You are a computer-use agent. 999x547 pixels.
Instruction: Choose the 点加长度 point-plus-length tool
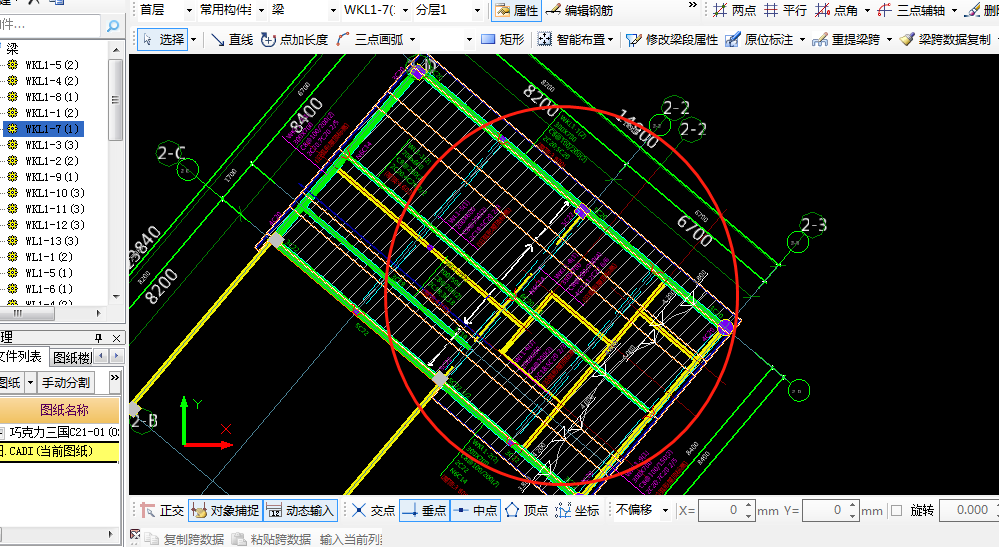[x=294, y=39]
